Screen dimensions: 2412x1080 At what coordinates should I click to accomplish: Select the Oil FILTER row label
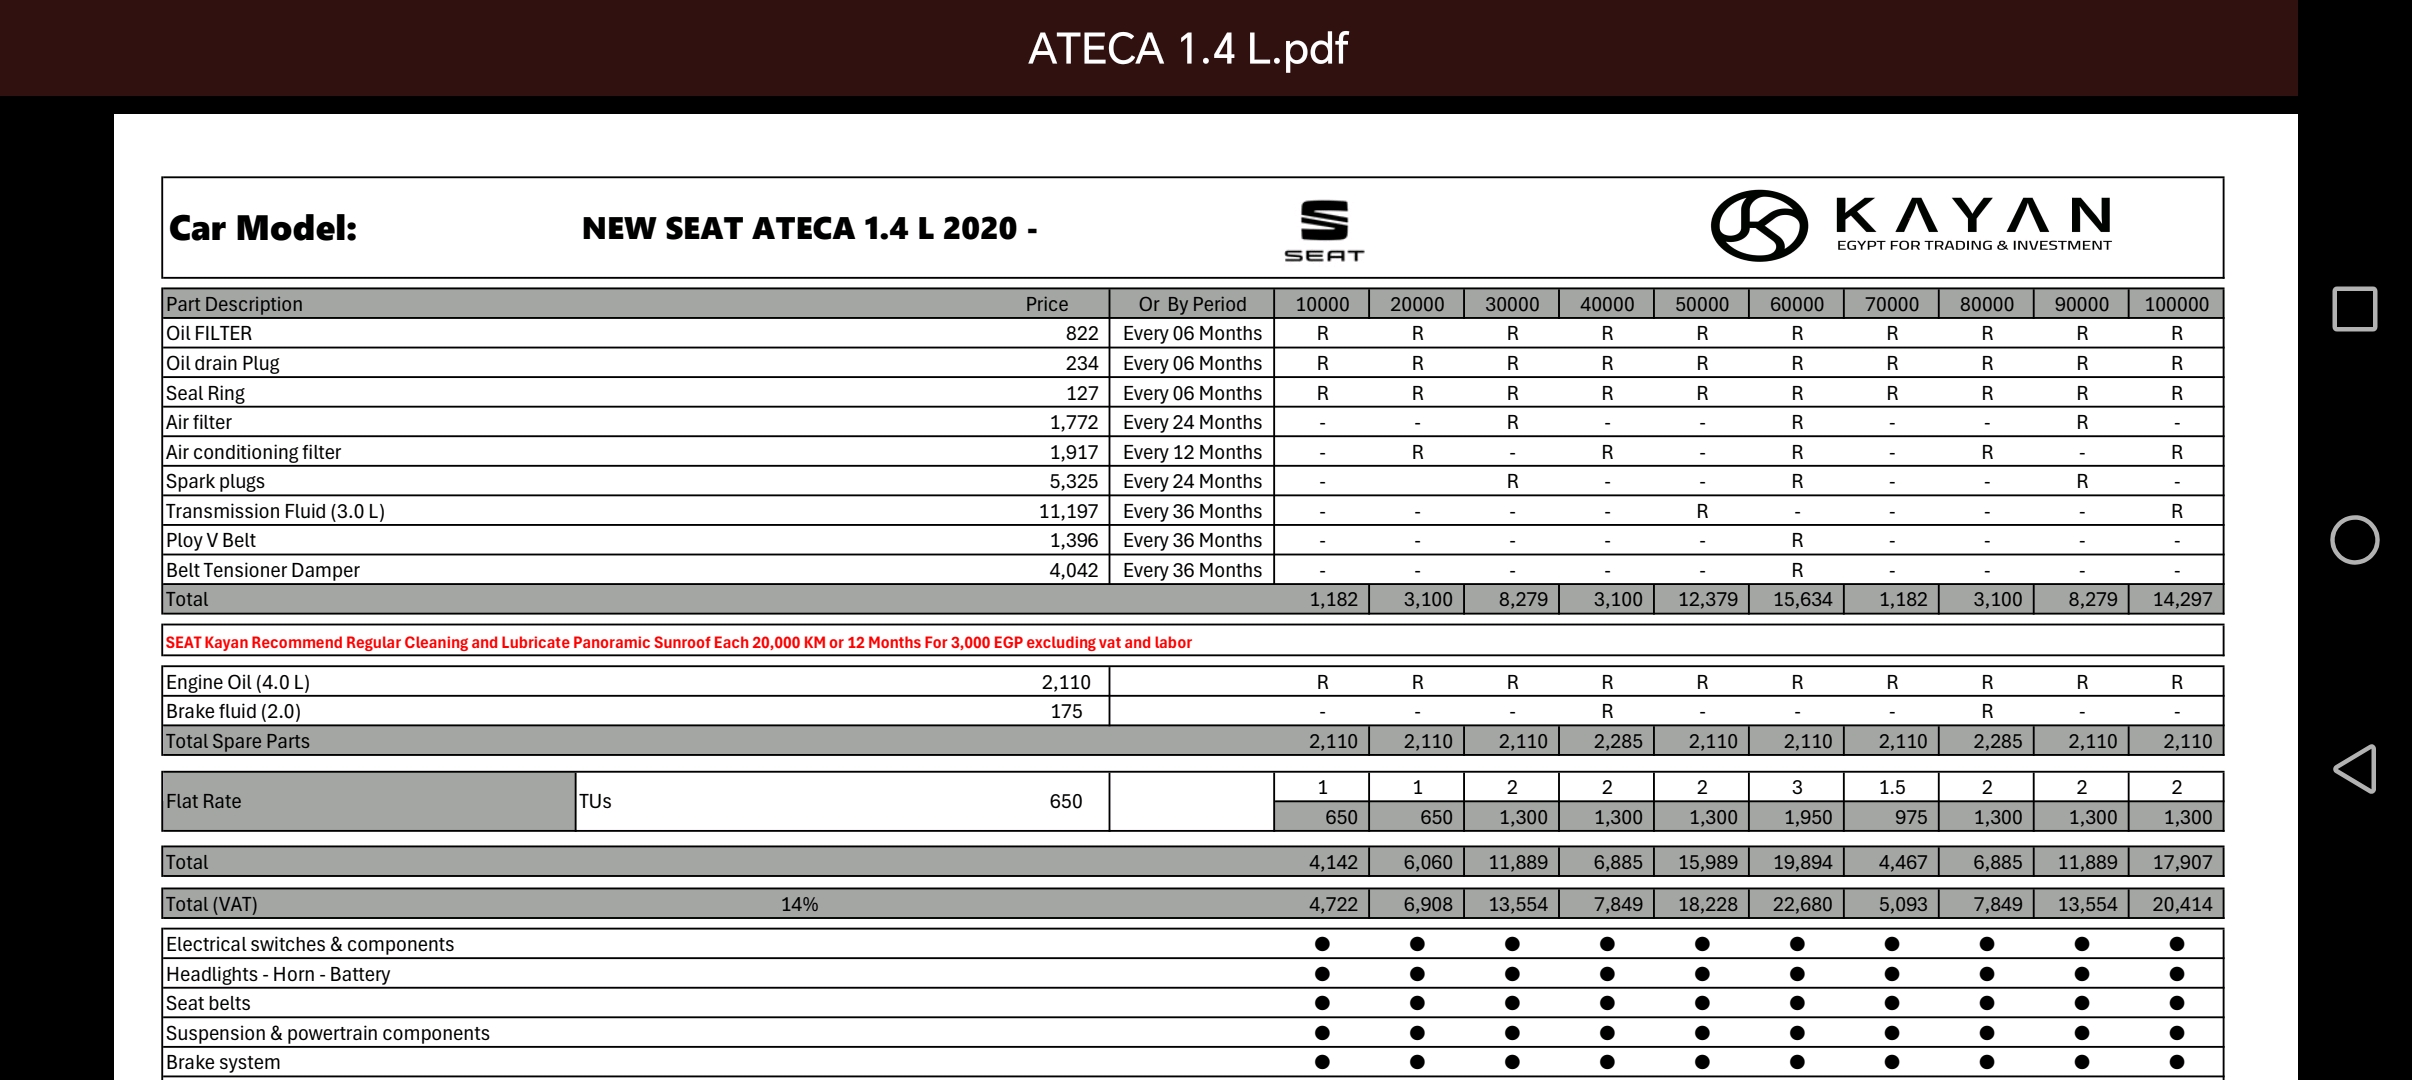209,333
